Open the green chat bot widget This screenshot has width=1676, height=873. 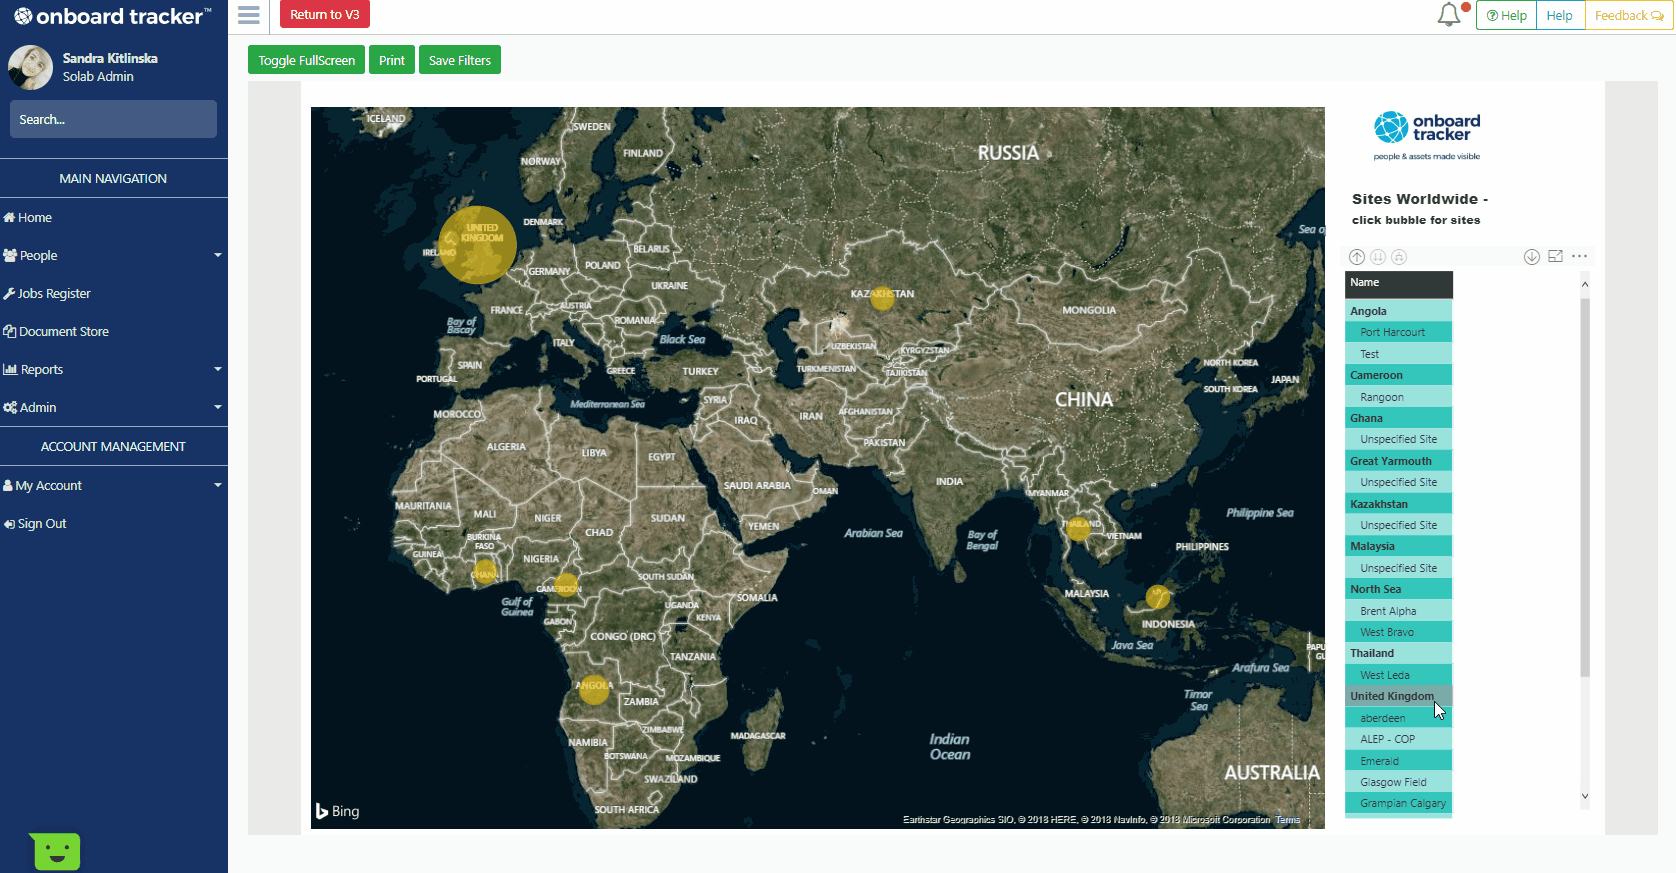click(56, 851)
